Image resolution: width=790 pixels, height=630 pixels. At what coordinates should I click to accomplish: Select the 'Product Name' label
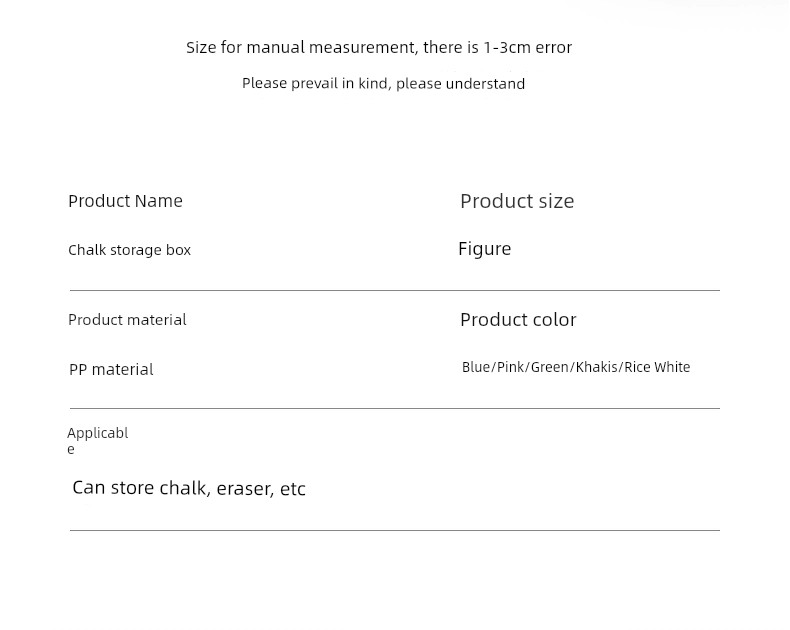[125, 201]
